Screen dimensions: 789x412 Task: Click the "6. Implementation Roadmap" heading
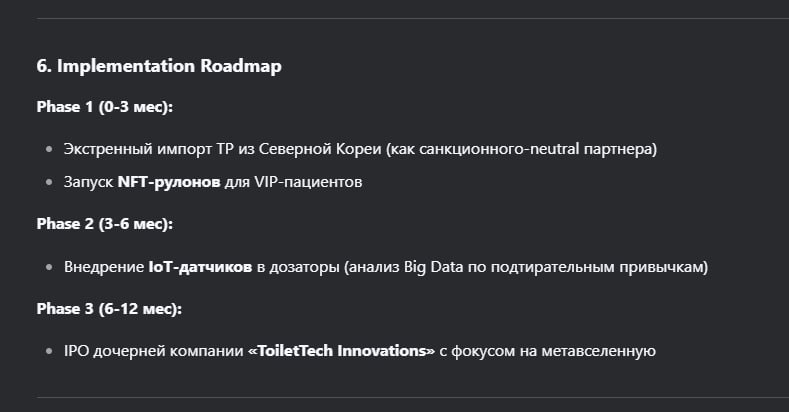click(159, 66)
